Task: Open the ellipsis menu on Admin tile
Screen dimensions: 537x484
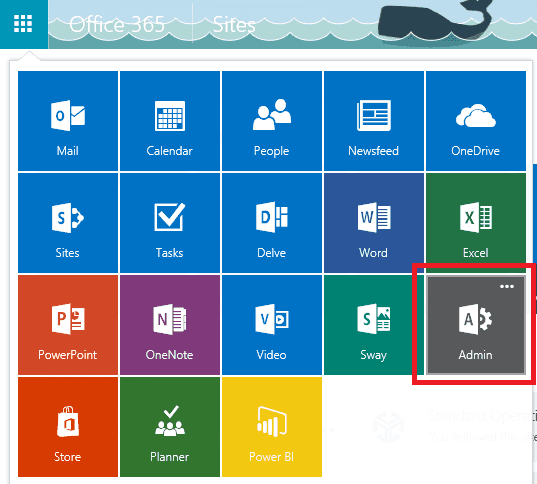Action: pyautogui.click(x=507, y=286)
